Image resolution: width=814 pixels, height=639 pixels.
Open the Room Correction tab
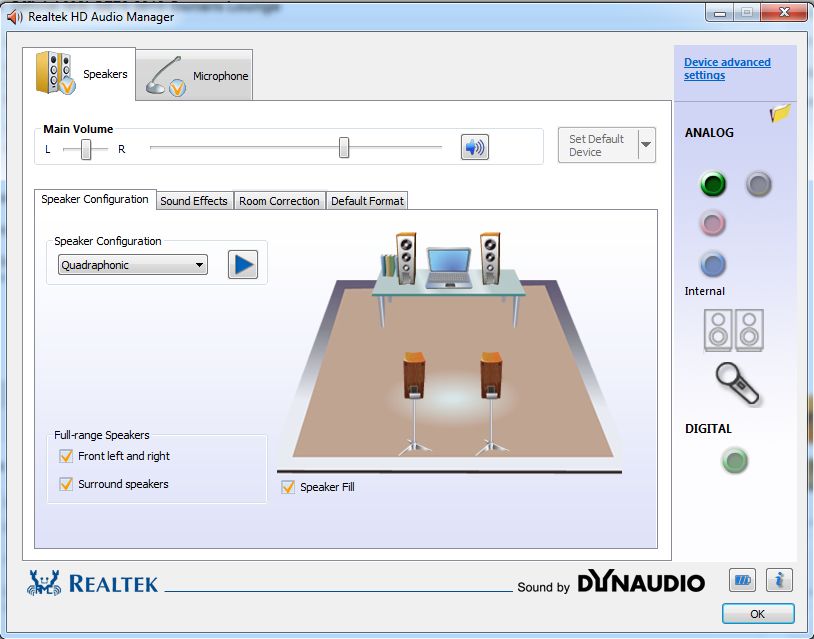(x=279, y=201)
